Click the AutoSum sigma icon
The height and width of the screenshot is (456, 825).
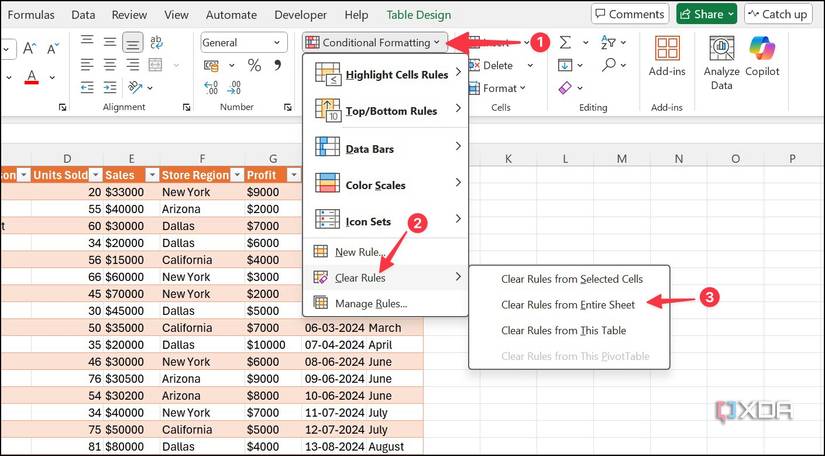click(x=565, y=43)
